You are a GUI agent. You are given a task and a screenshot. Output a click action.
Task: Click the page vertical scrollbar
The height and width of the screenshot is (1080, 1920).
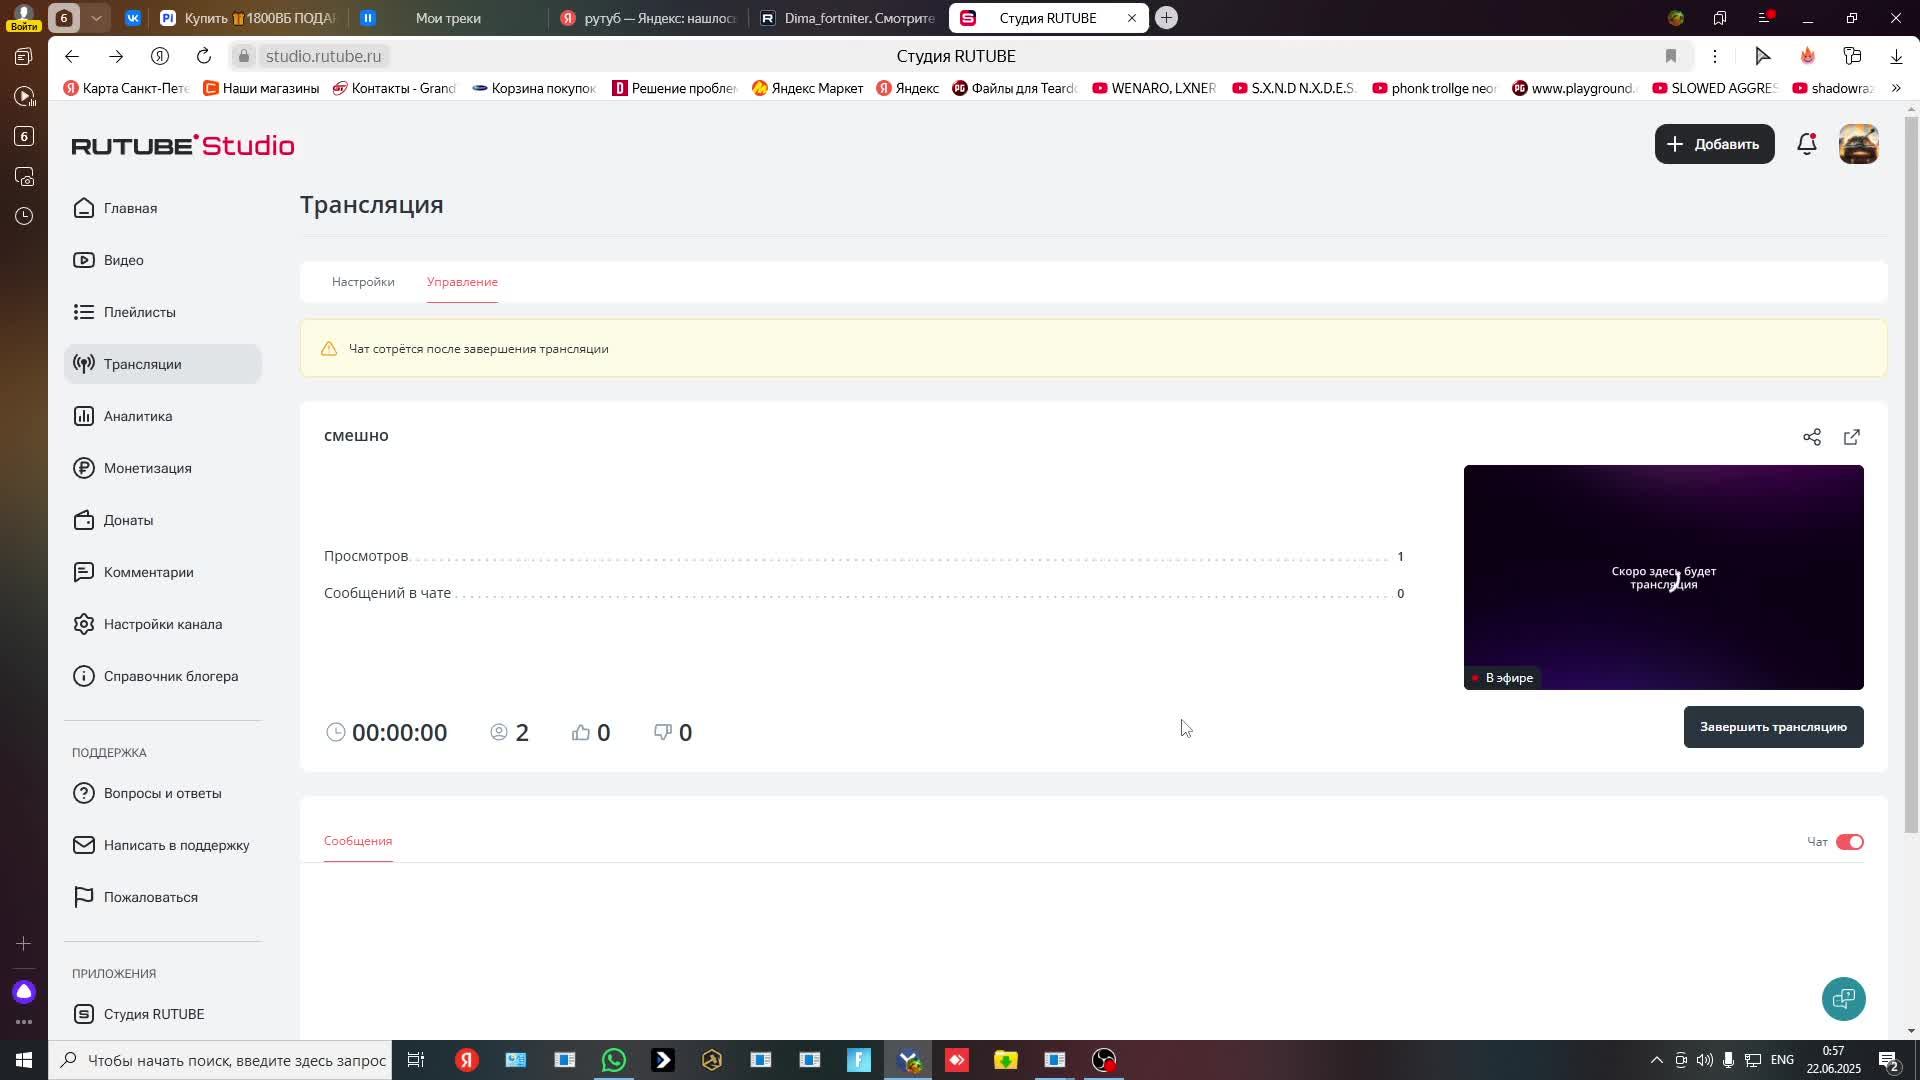1911,475
